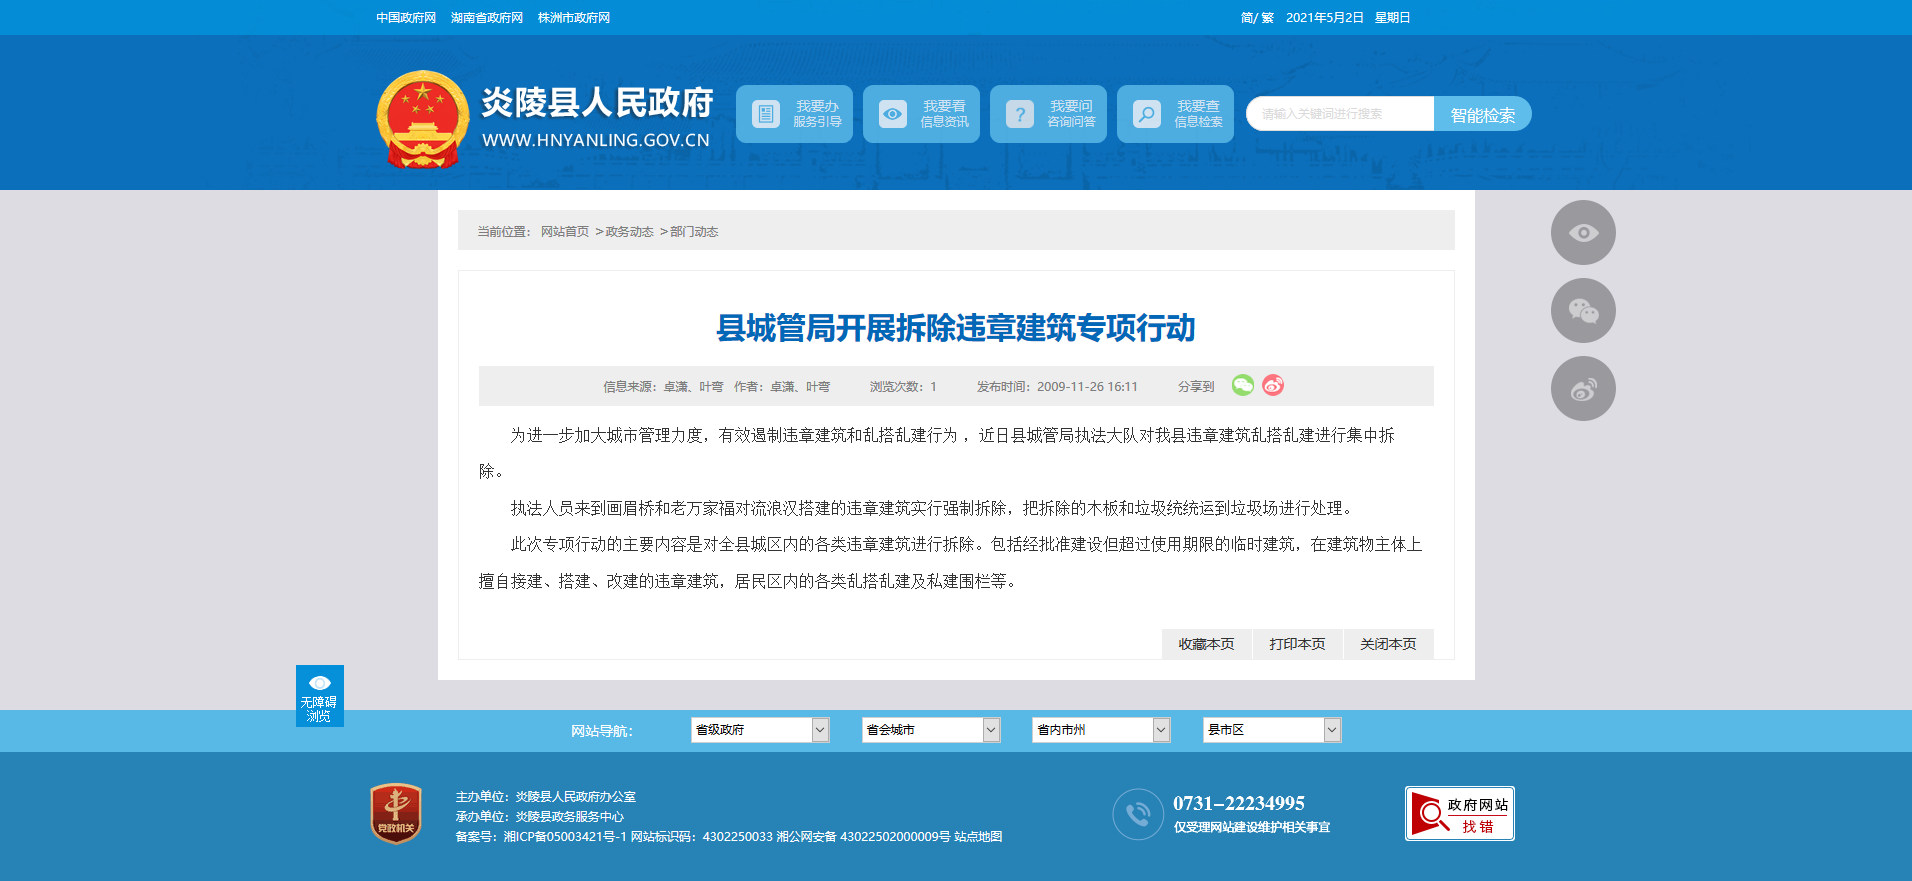1912x881 pixels.
Task: Click the gray eye icon in right sidebar
Action: click(x=1583, y=233)
